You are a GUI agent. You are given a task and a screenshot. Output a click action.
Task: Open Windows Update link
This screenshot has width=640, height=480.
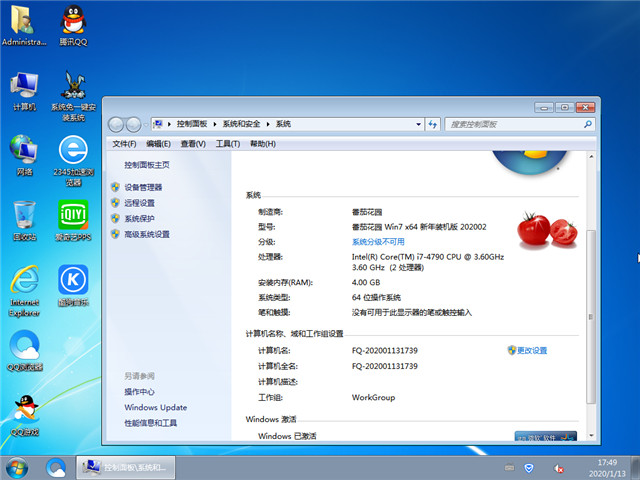pos(156,407)
